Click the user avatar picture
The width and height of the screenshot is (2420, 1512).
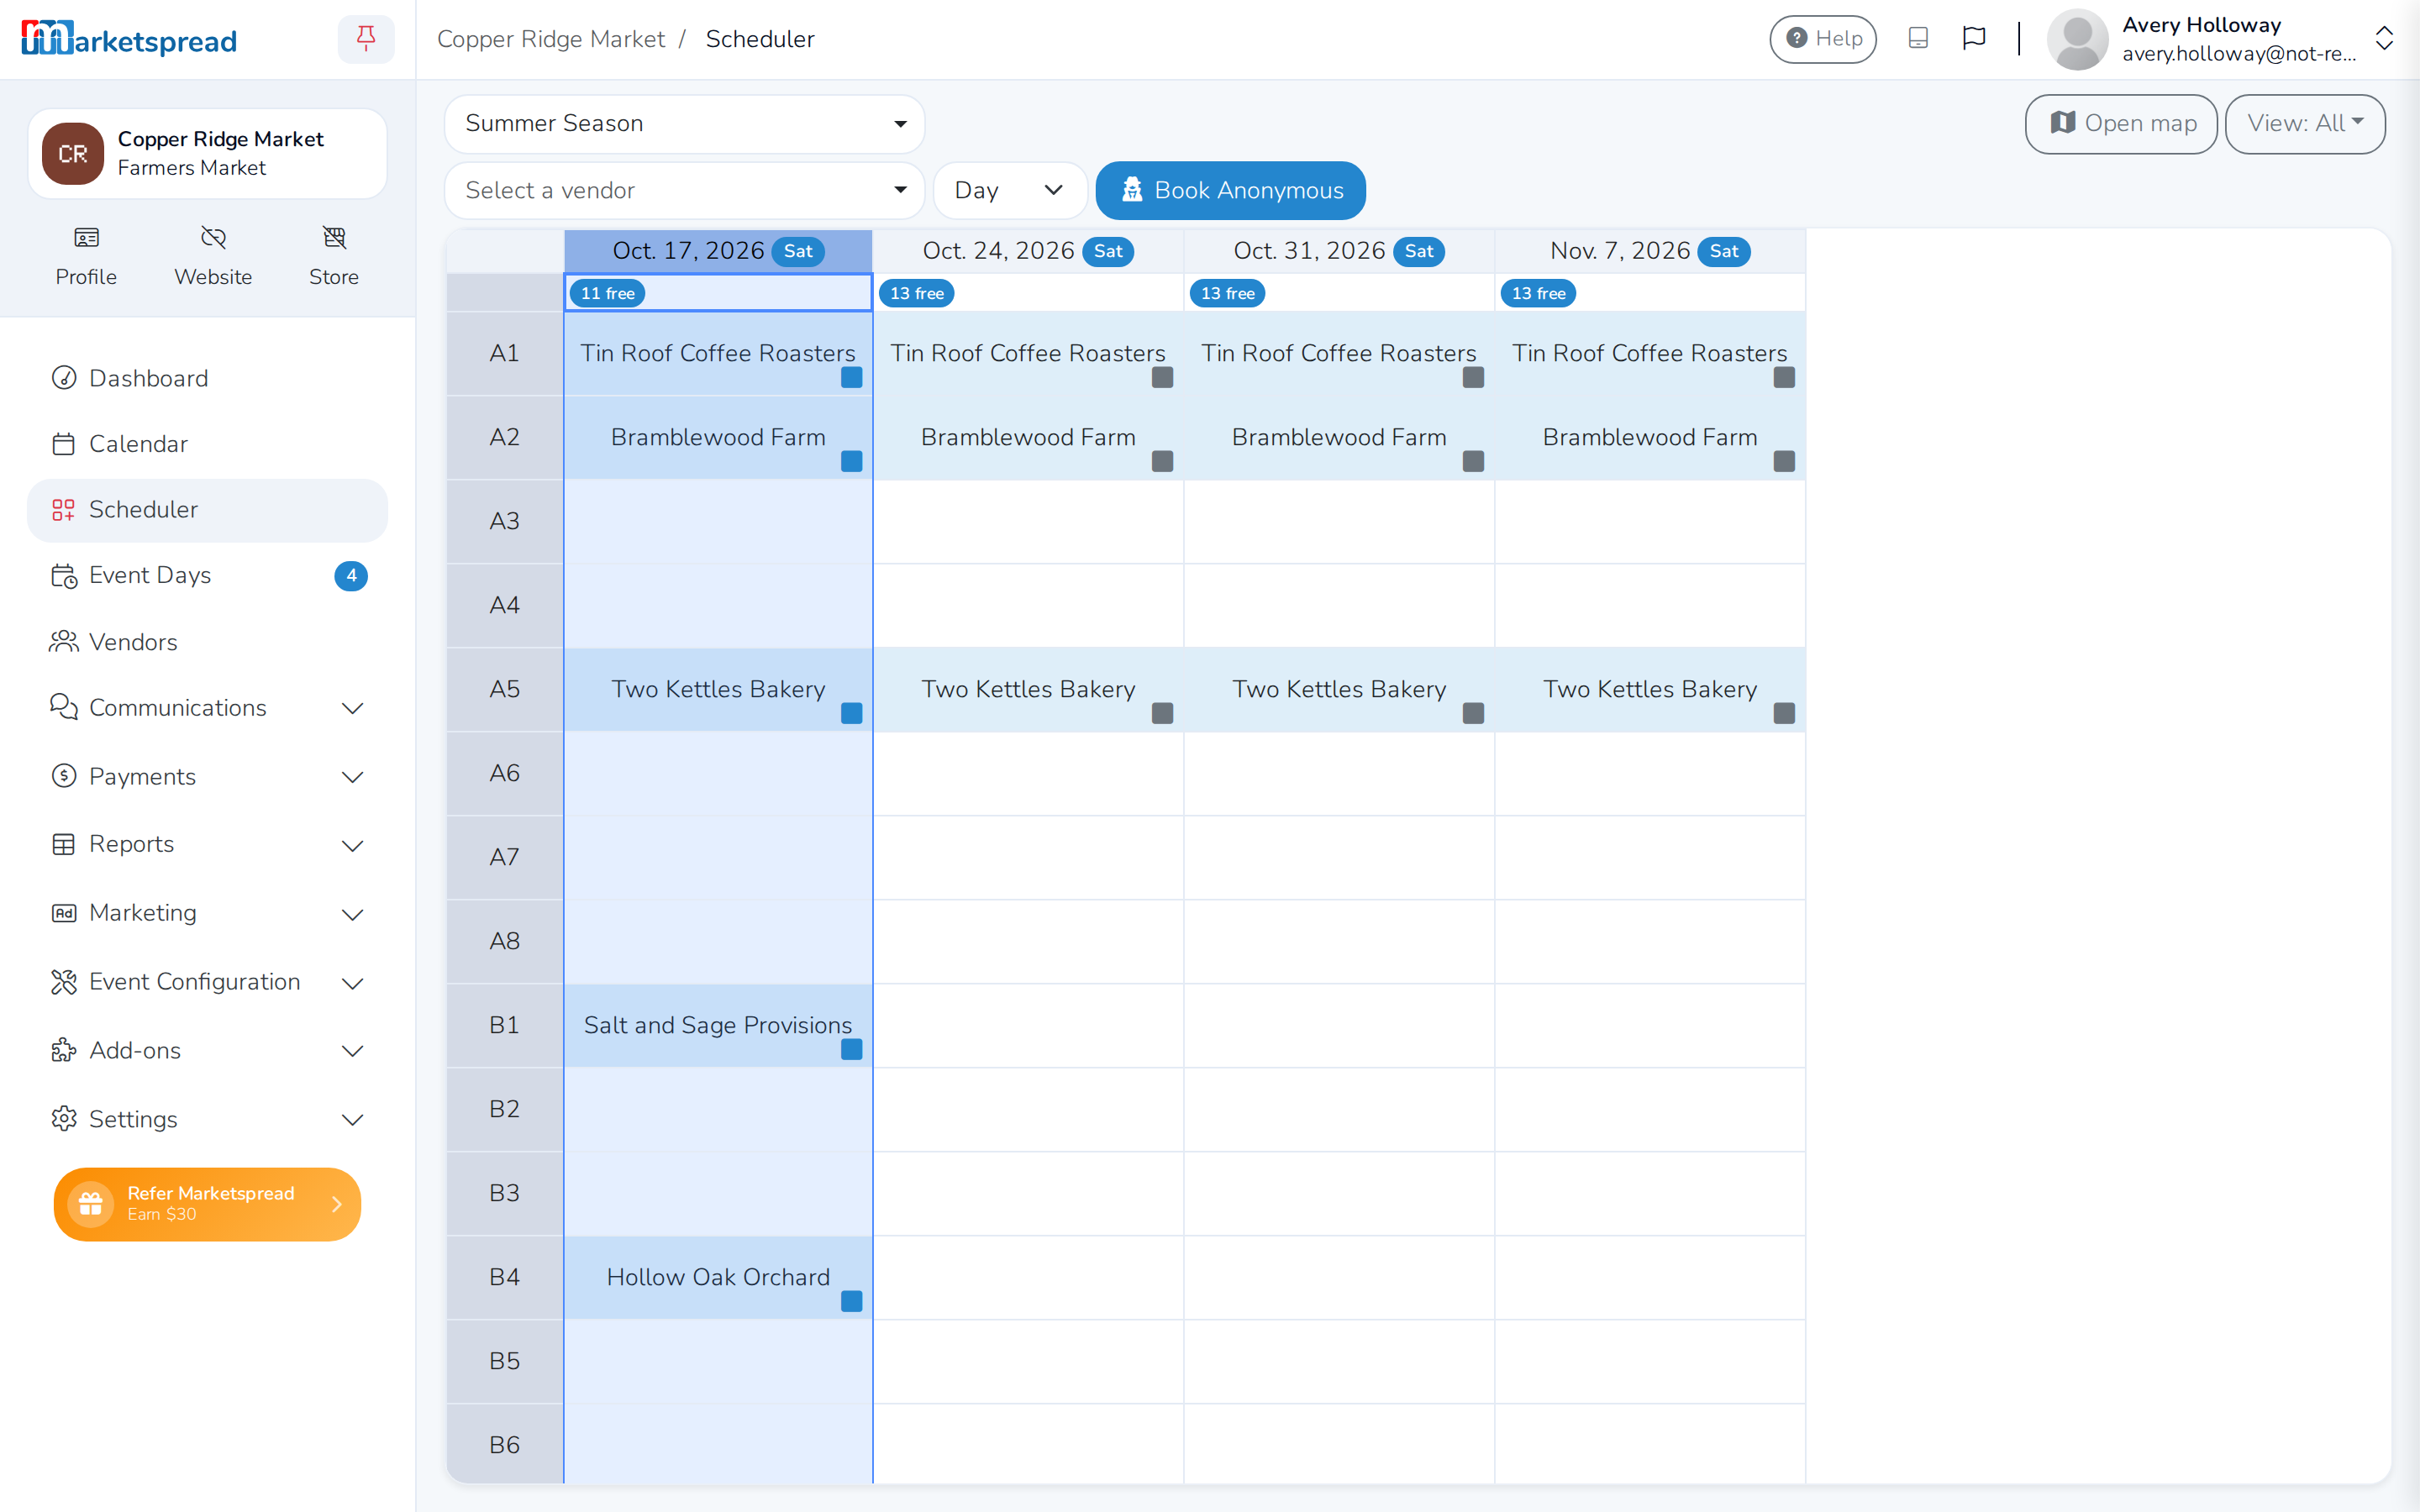(2077, 39)
